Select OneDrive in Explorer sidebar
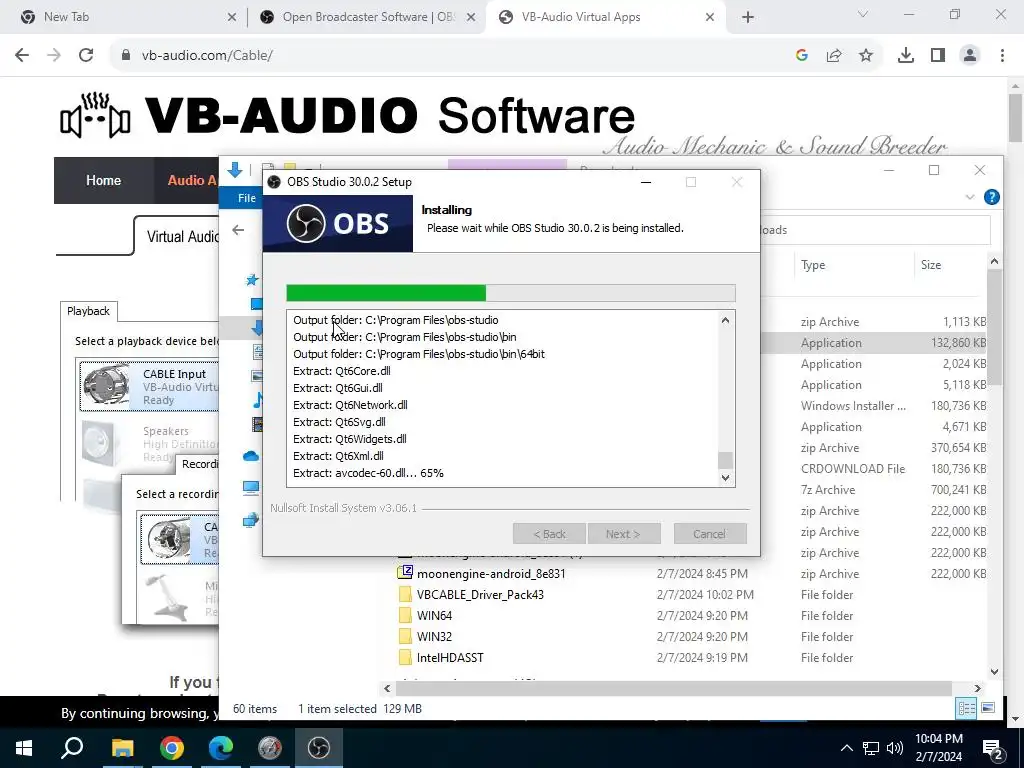 pyautogui.click(x=251, y=456)
